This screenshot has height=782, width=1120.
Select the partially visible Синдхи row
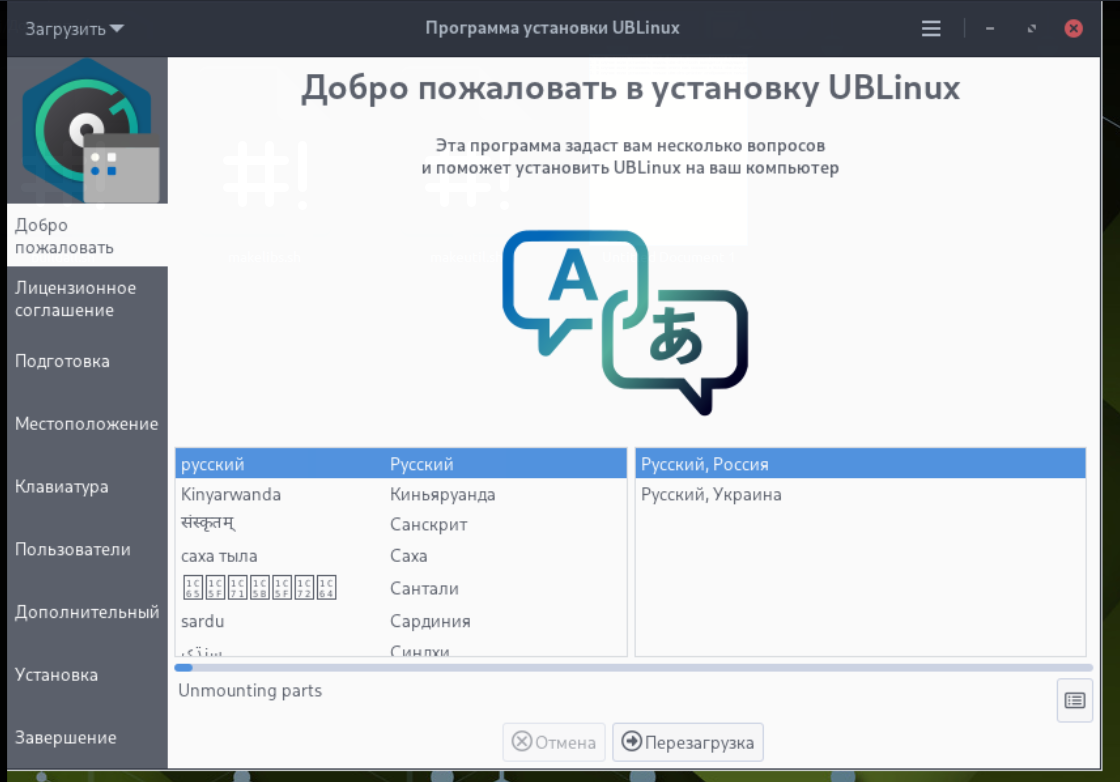pyautogui.click(x=401, y=648)
